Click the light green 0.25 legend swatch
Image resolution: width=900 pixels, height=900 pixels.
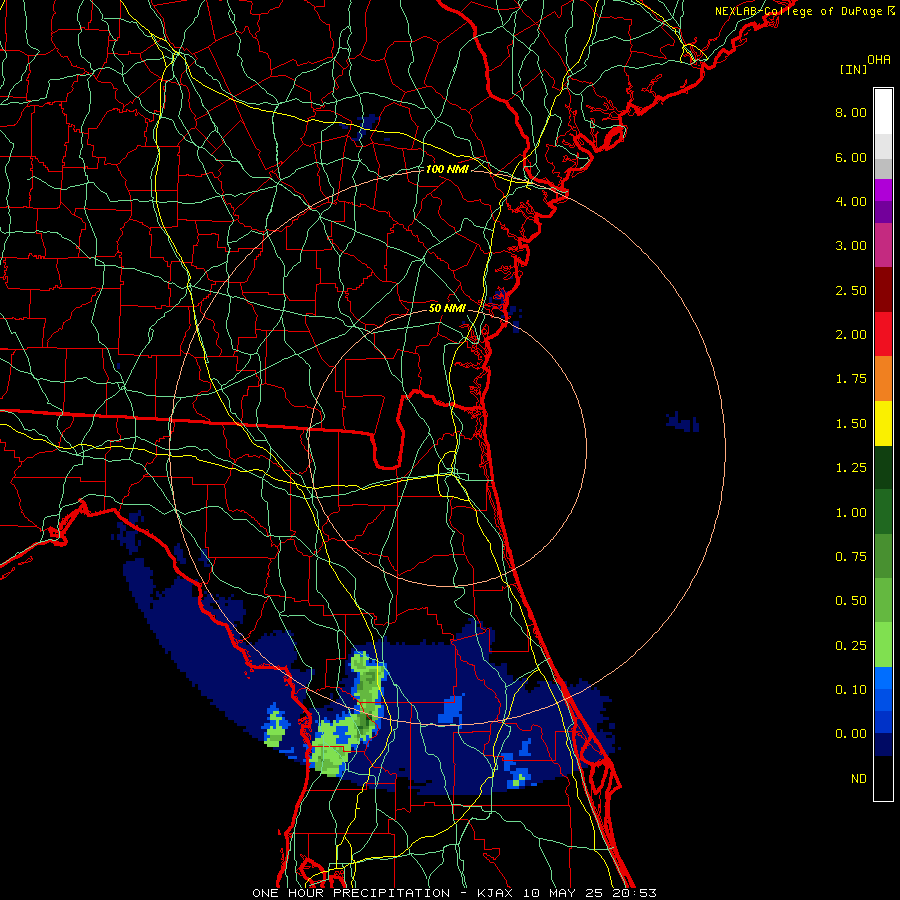[x=883, y=645]
